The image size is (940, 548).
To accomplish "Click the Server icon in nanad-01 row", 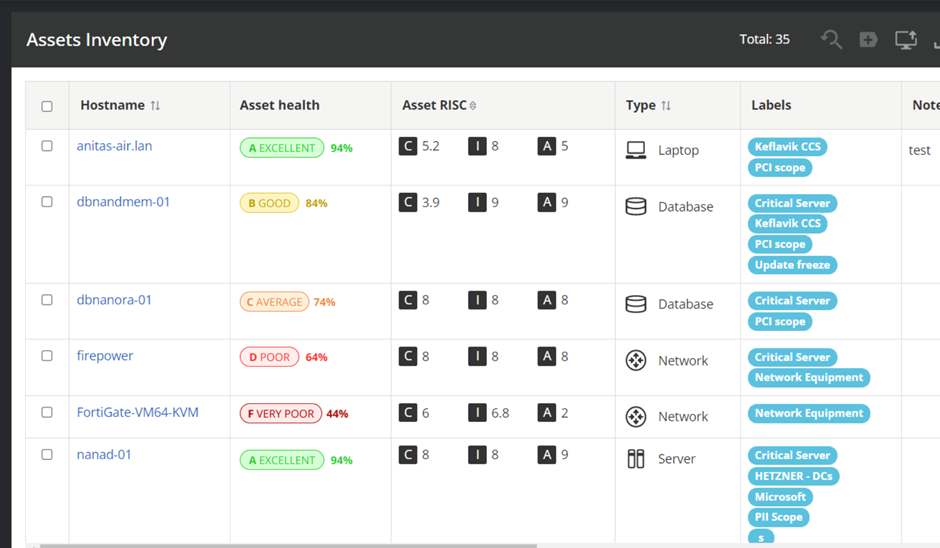I will pyautogui.click(x=635, y=459).
